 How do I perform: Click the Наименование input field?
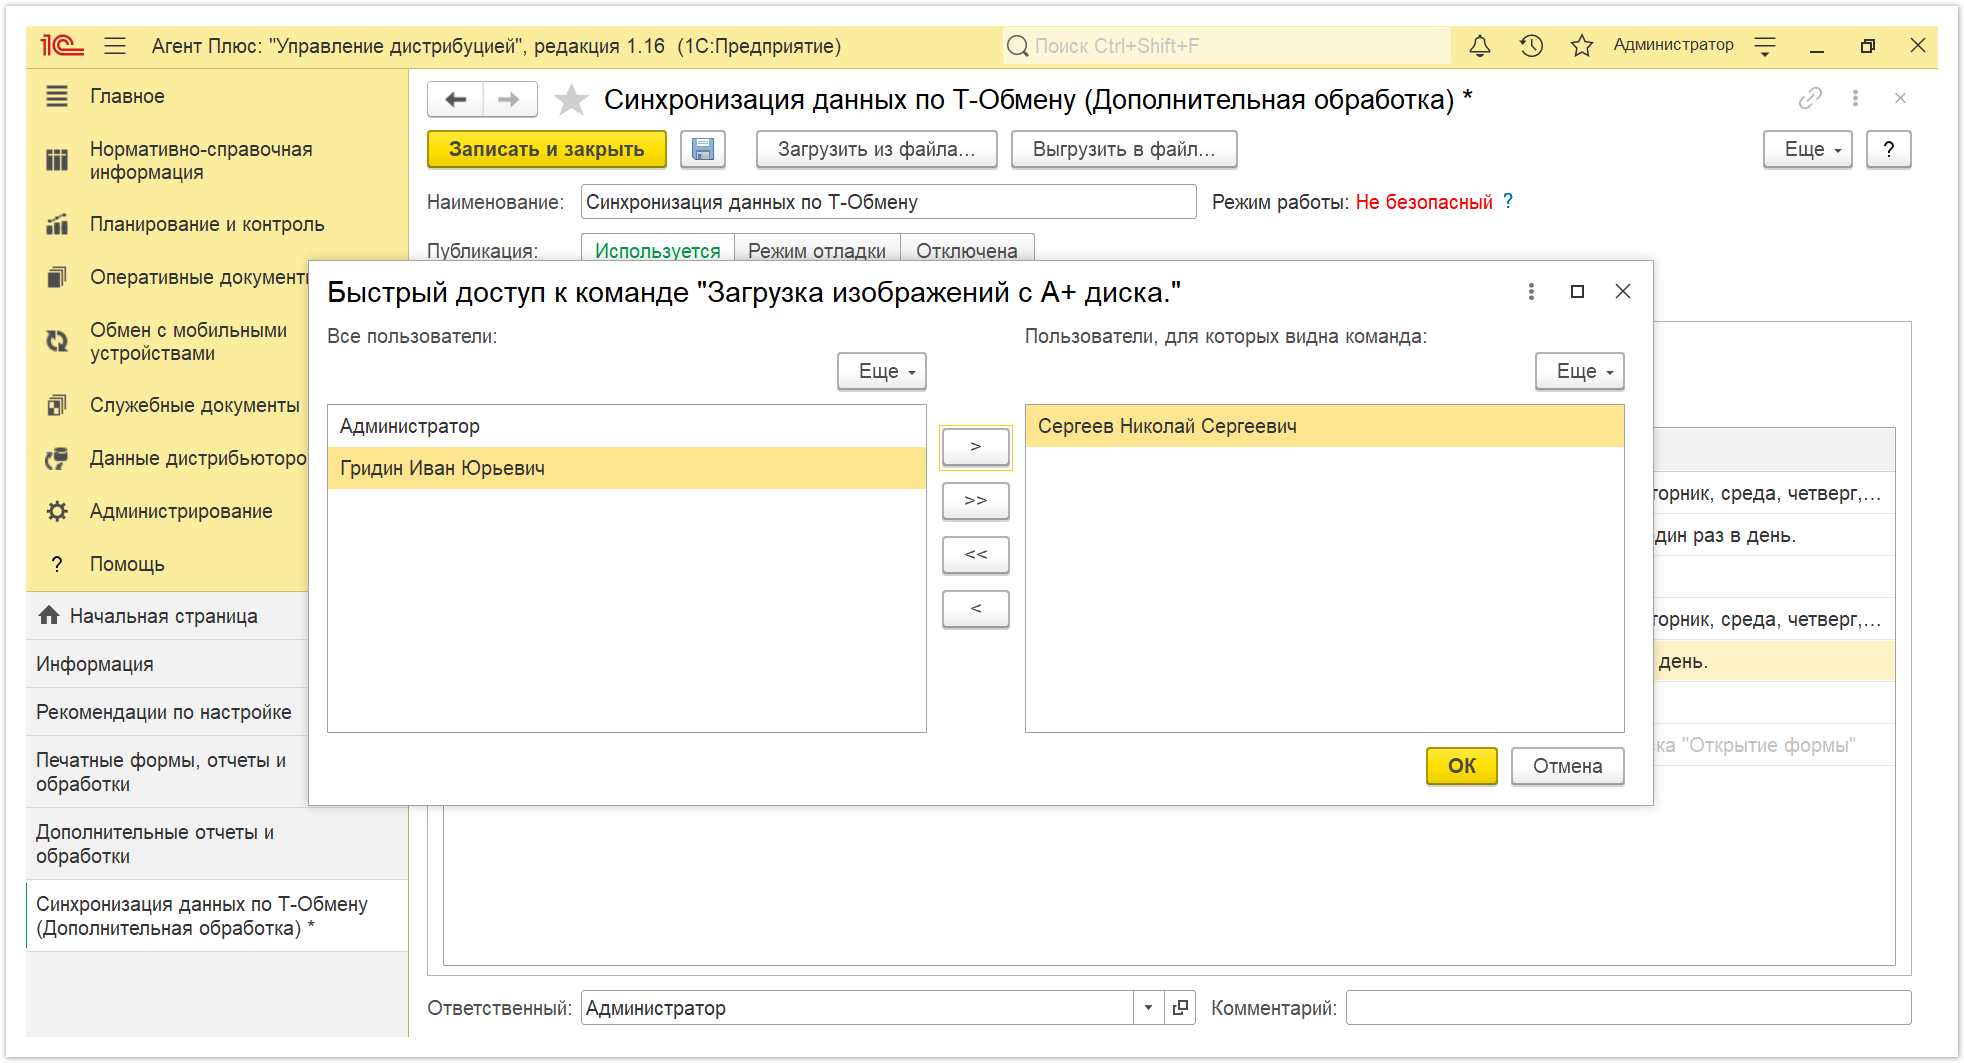click(x=889, y=202)
